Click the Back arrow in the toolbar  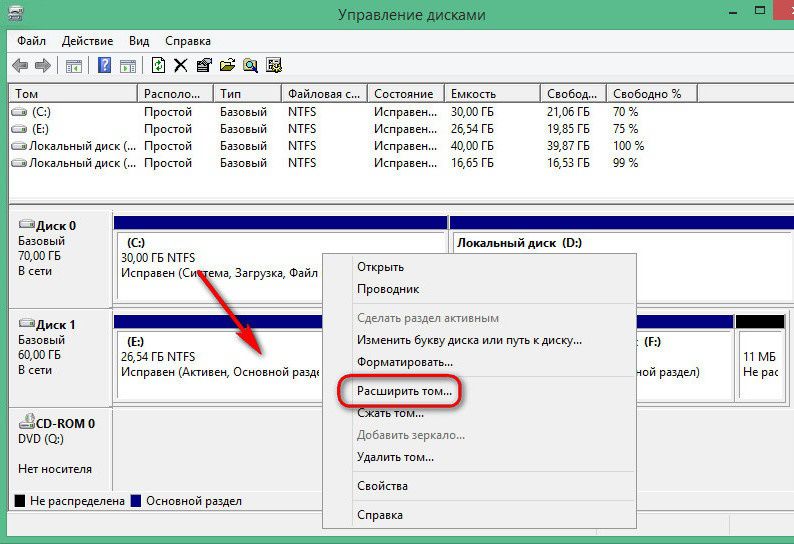(20, 66)
